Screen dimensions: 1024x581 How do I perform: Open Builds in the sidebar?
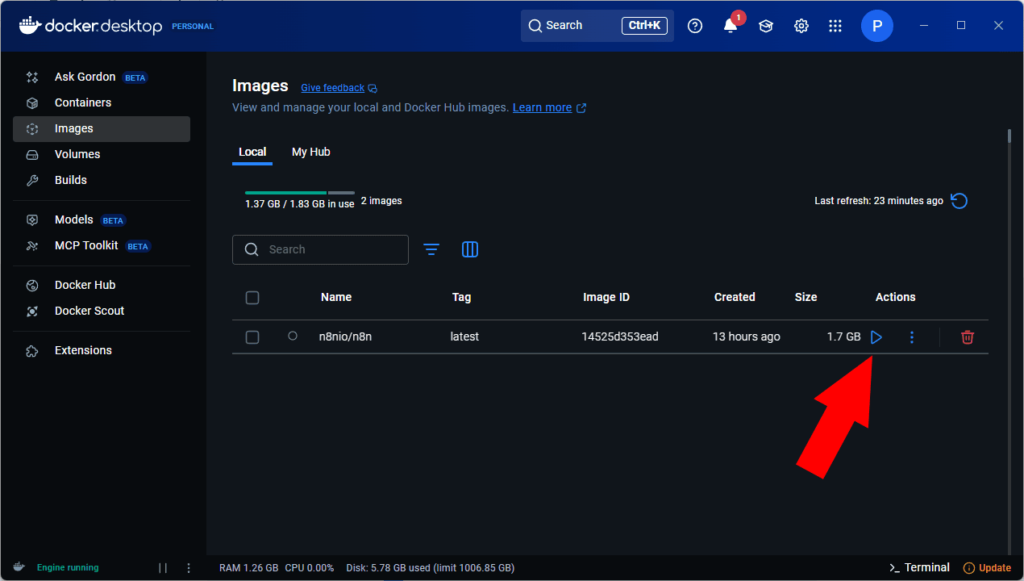tap(101, 180)
